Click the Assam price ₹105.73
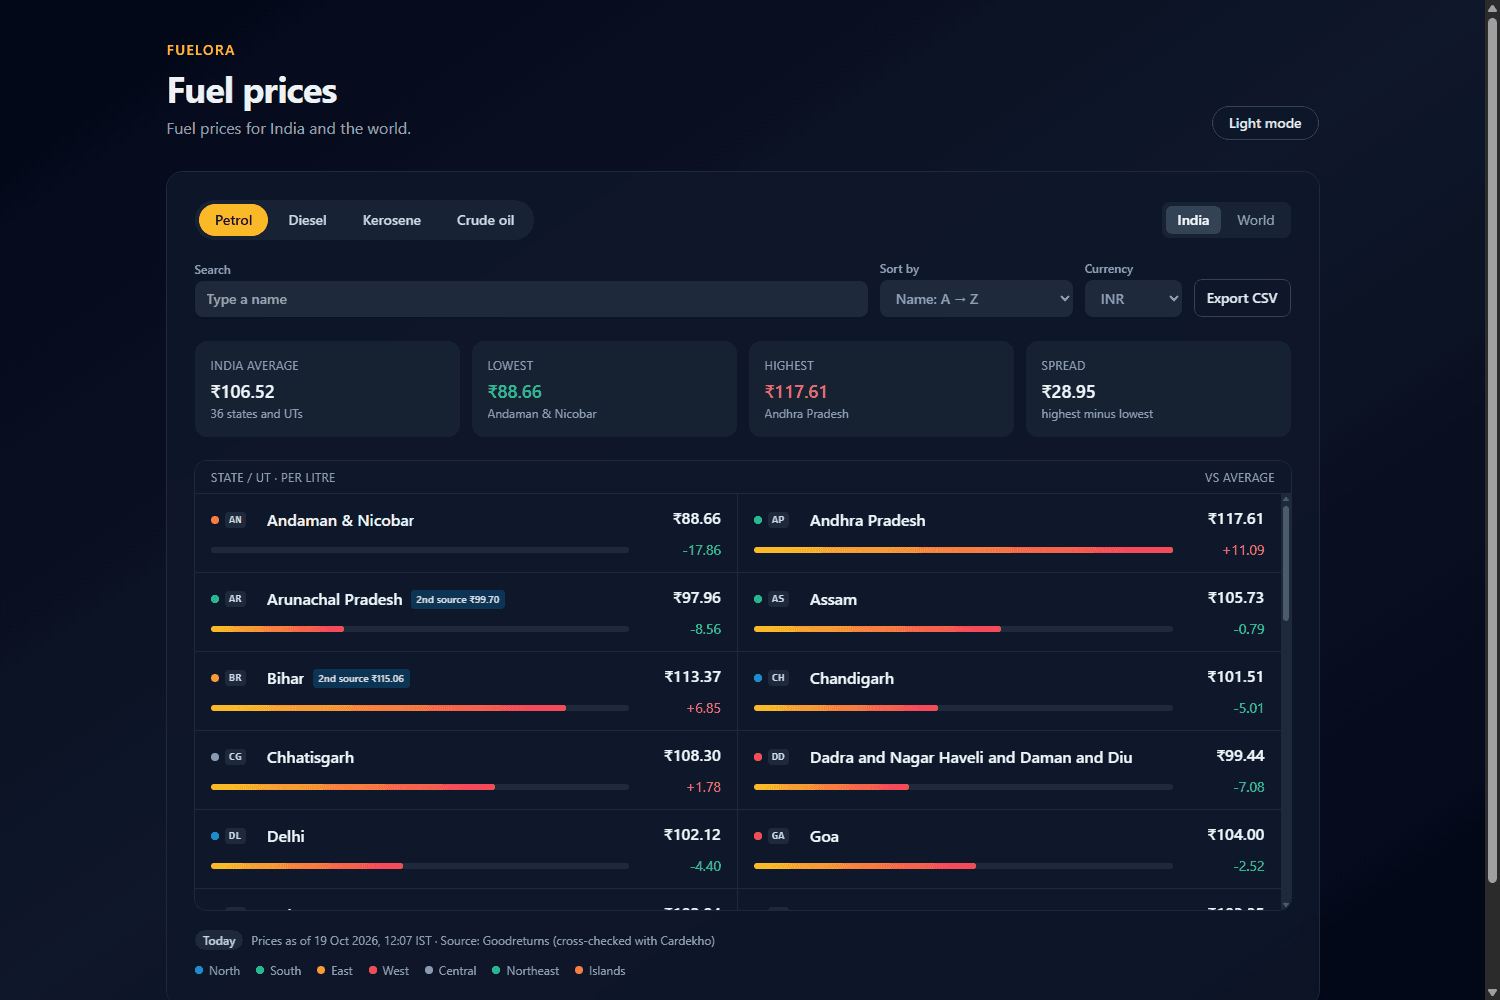Image resolution: width=1500 pixels, height=1000 pixels. coord(1236,598)
